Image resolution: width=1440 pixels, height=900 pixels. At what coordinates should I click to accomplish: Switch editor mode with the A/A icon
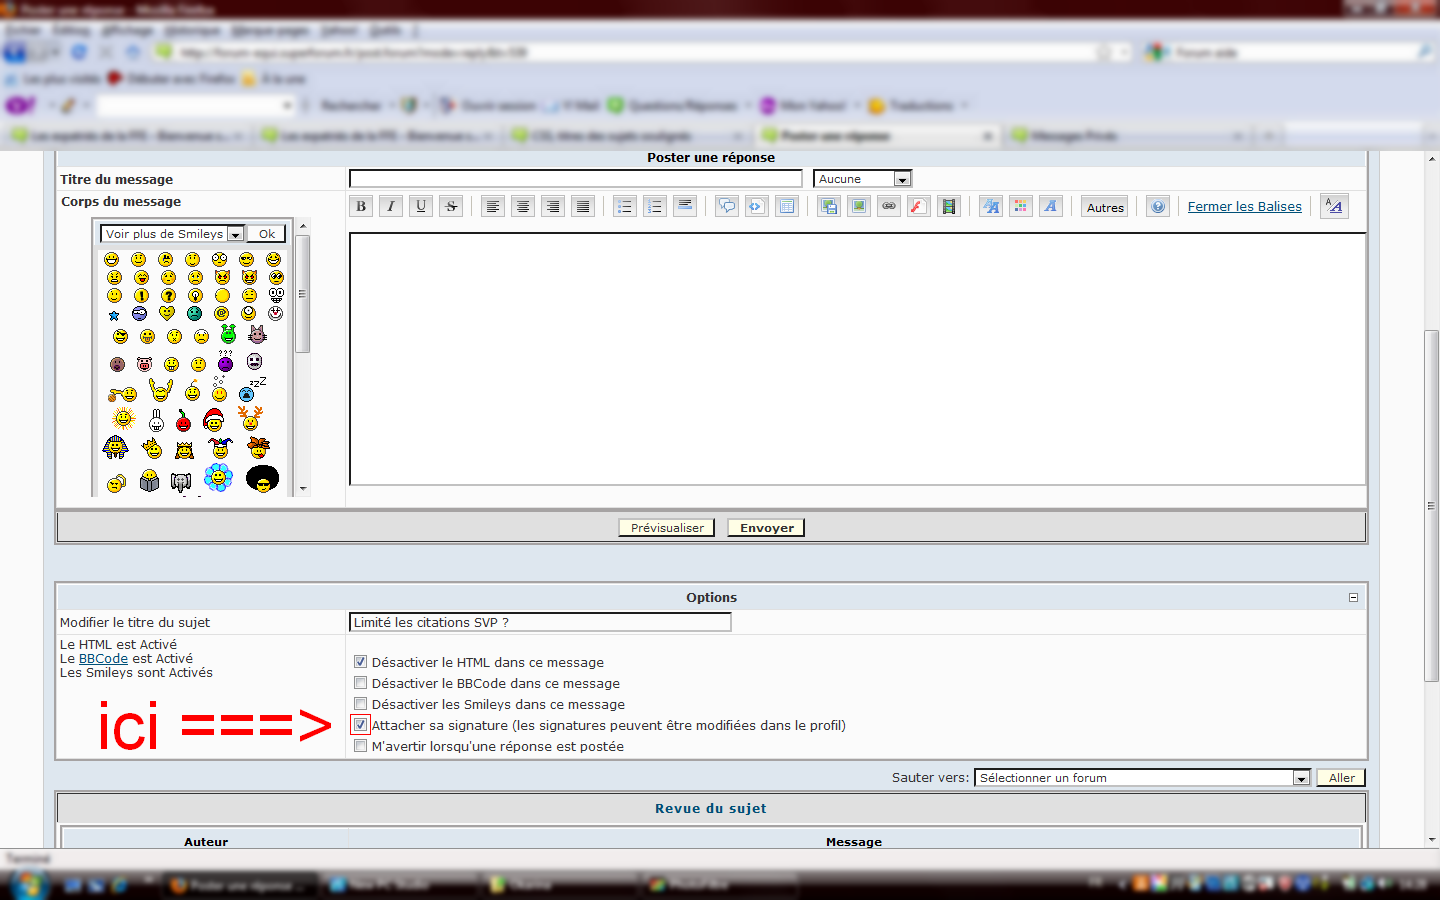tap(1334, 206)
